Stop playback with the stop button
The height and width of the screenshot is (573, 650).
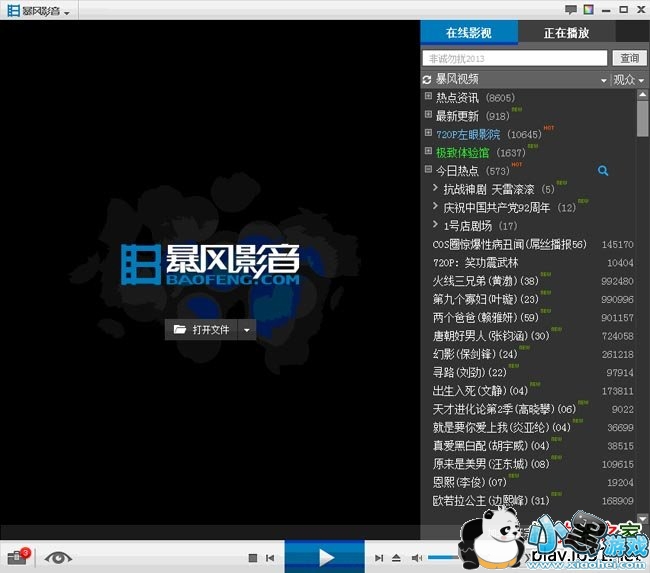click(x=252, y=558)
